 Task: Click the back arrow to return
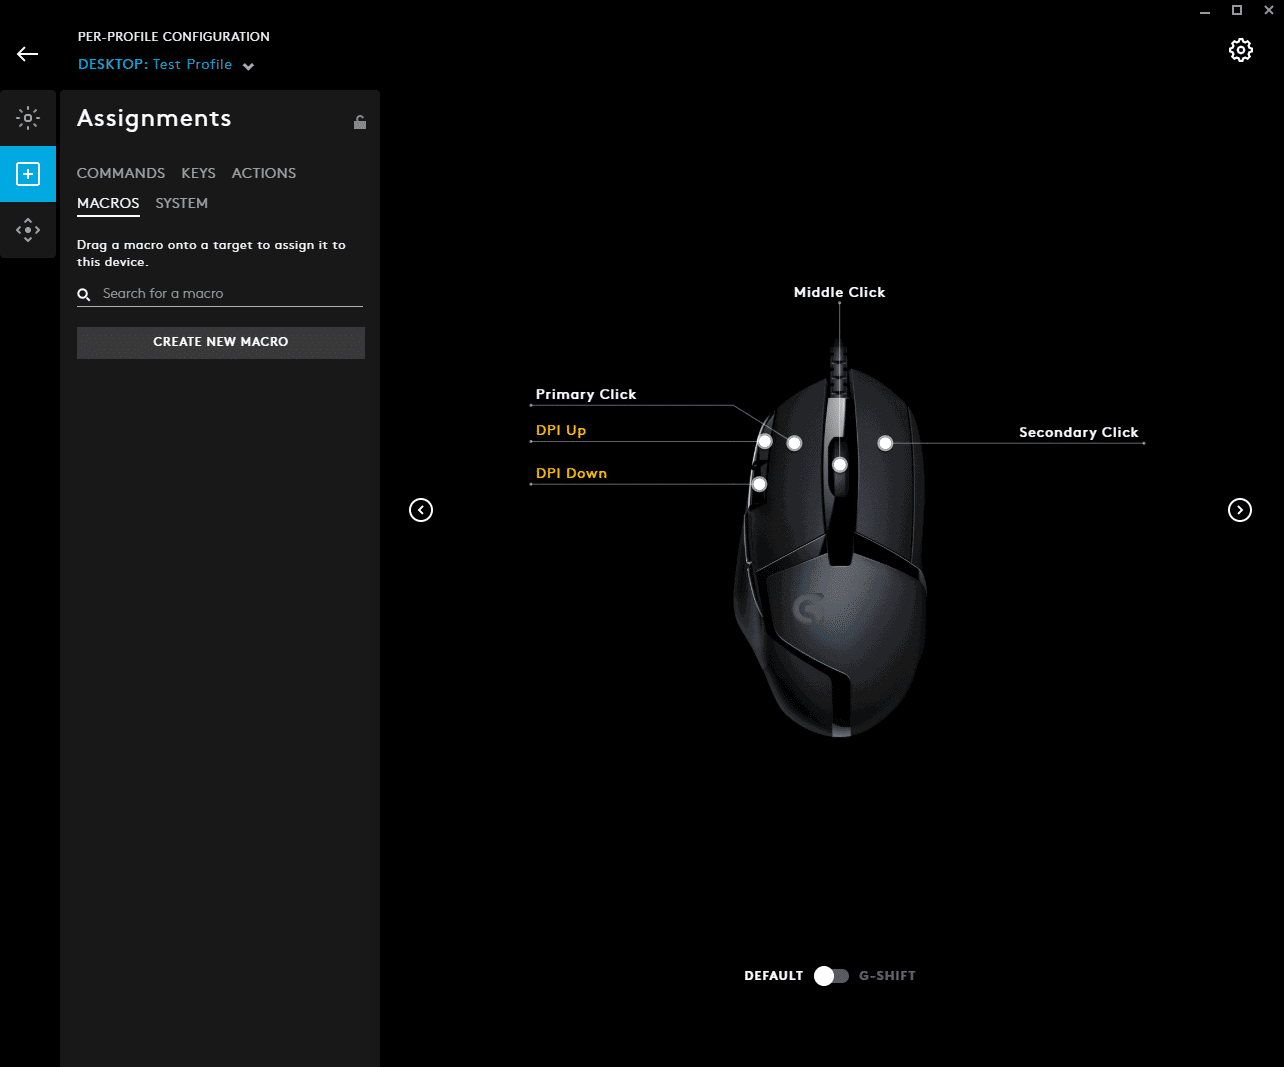click(27, 53)
